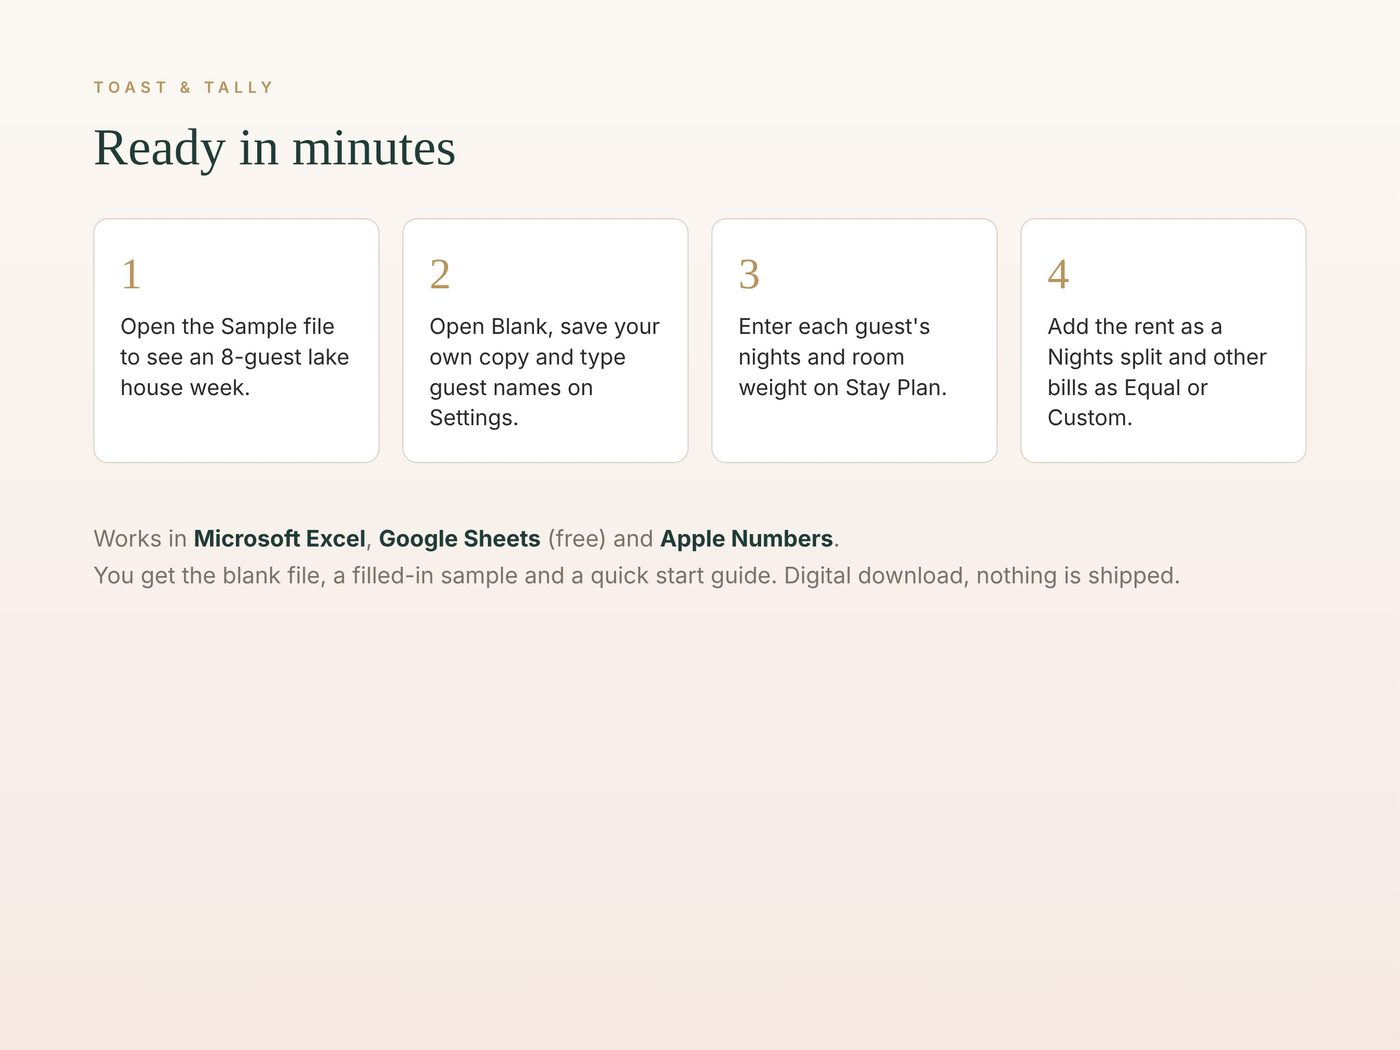Click the step number 2

[440, 274]
